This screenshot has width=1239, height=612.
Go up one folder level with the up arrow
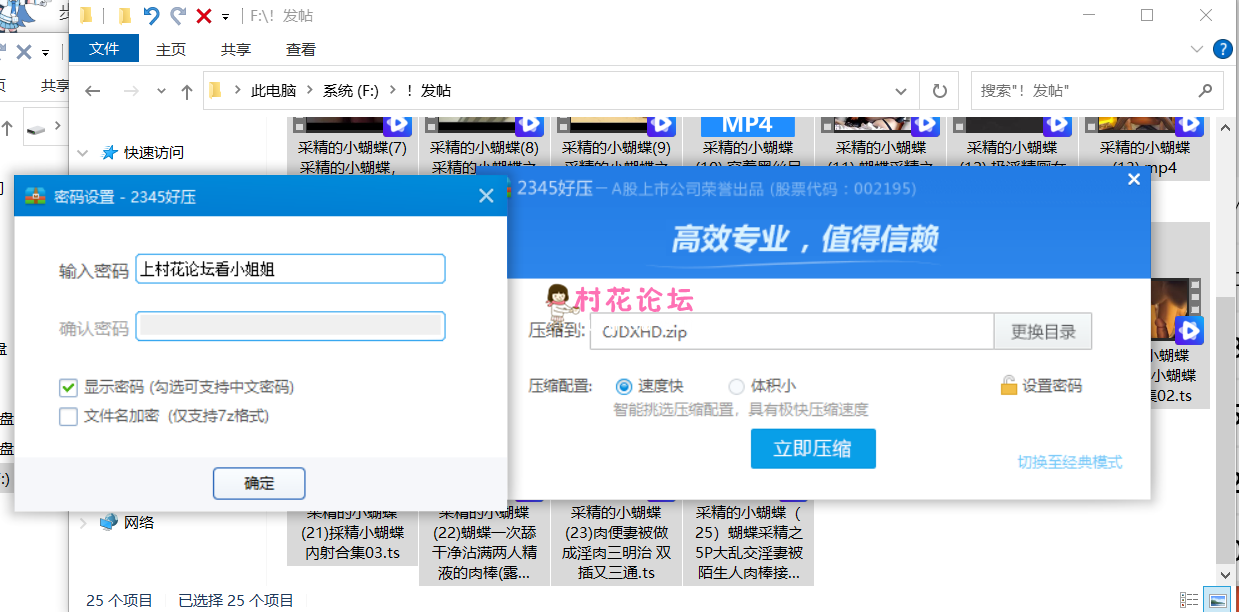[x=186, y=91]
